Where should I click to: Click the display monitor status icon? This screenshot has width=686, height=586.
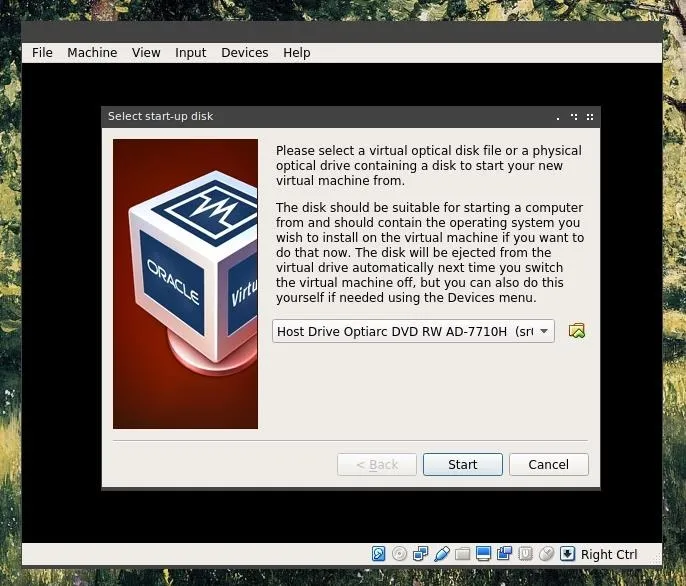point(483,554)
